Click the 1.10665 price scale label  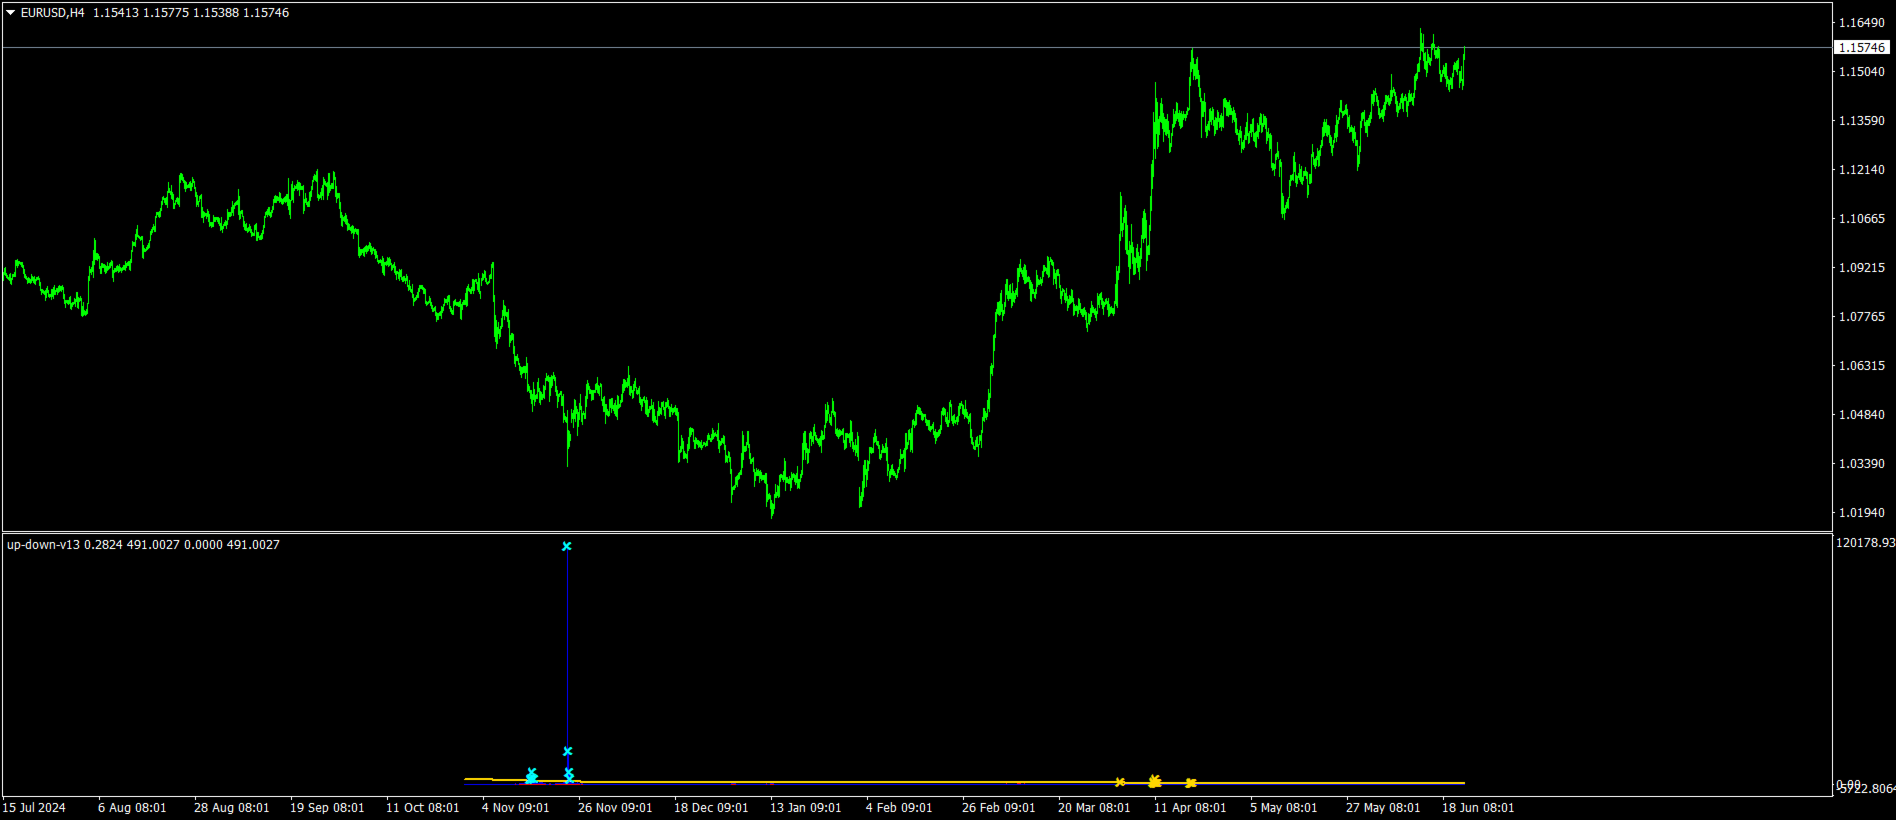1862,219
